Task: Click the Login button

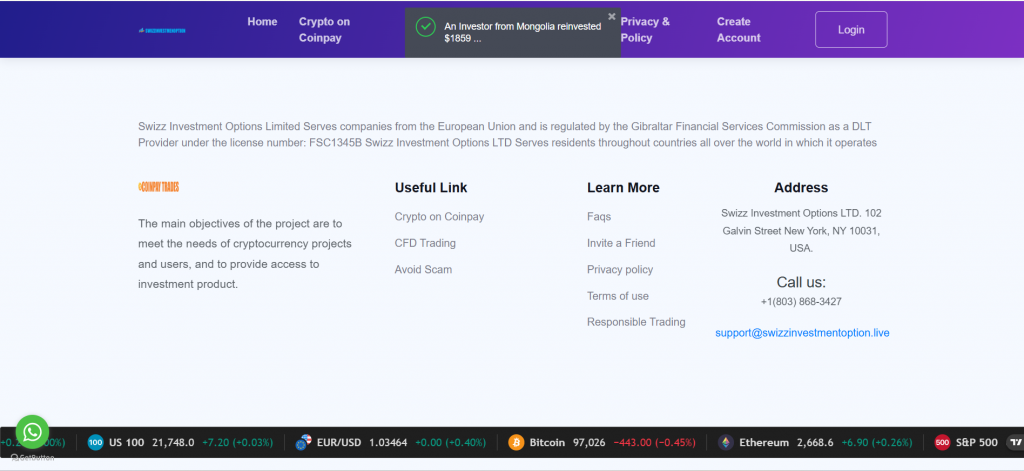Action: [x=851, y=29]
